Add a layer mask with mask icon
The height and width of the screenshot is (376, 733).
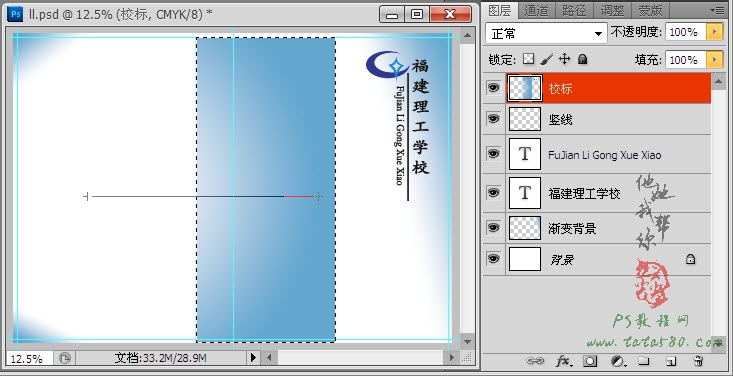pyautogui.click(x=590, y=361)
